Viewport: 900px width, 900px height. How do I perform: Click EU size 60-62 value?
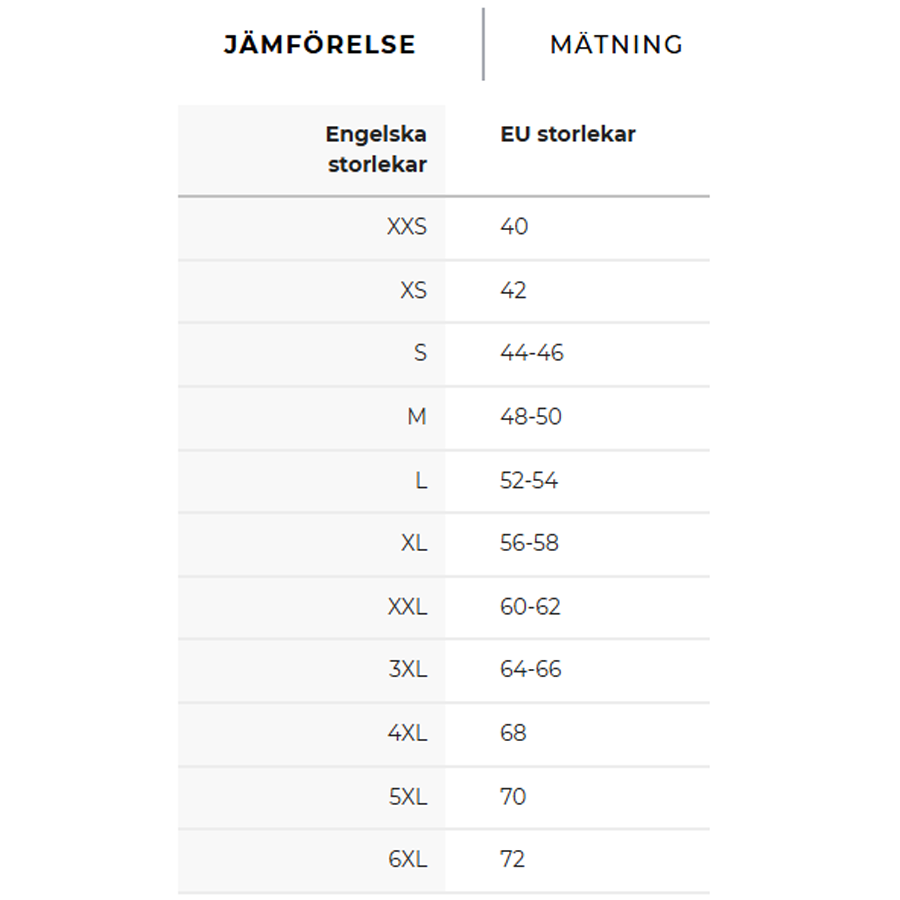tap(530, 606)
